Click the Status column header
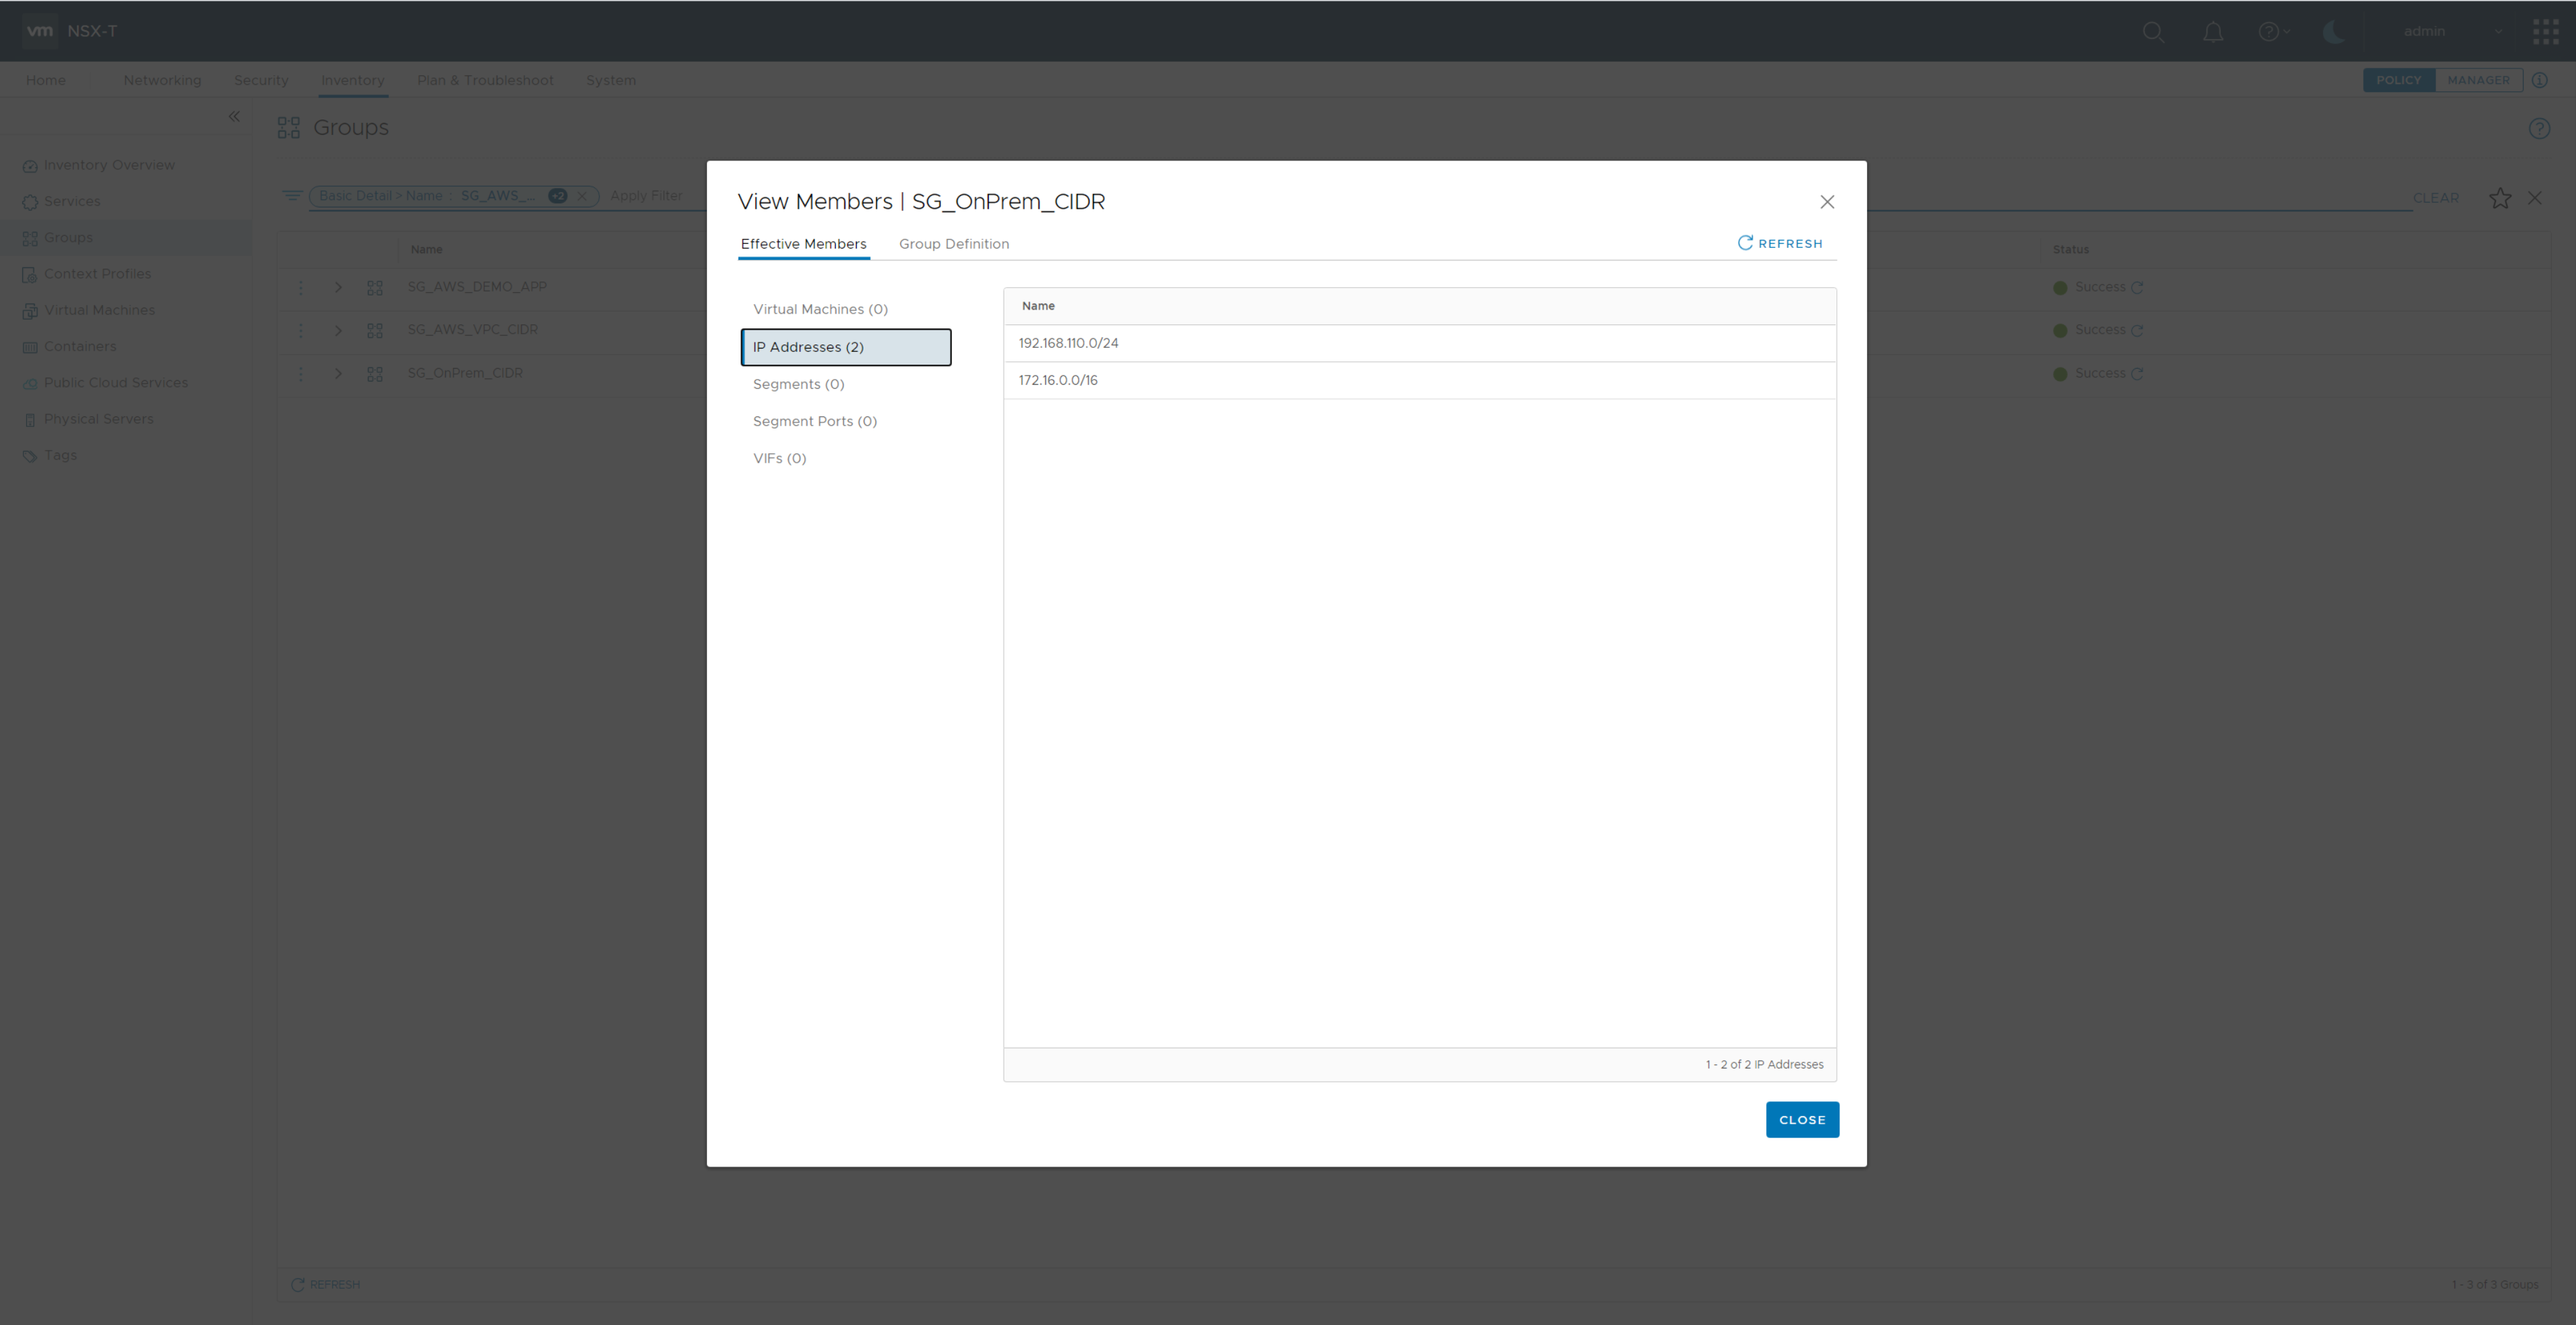 pos(2070,249)
